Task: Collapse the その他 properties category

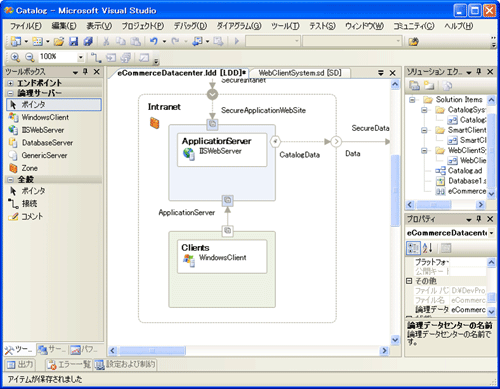Action: click(409, 281)
